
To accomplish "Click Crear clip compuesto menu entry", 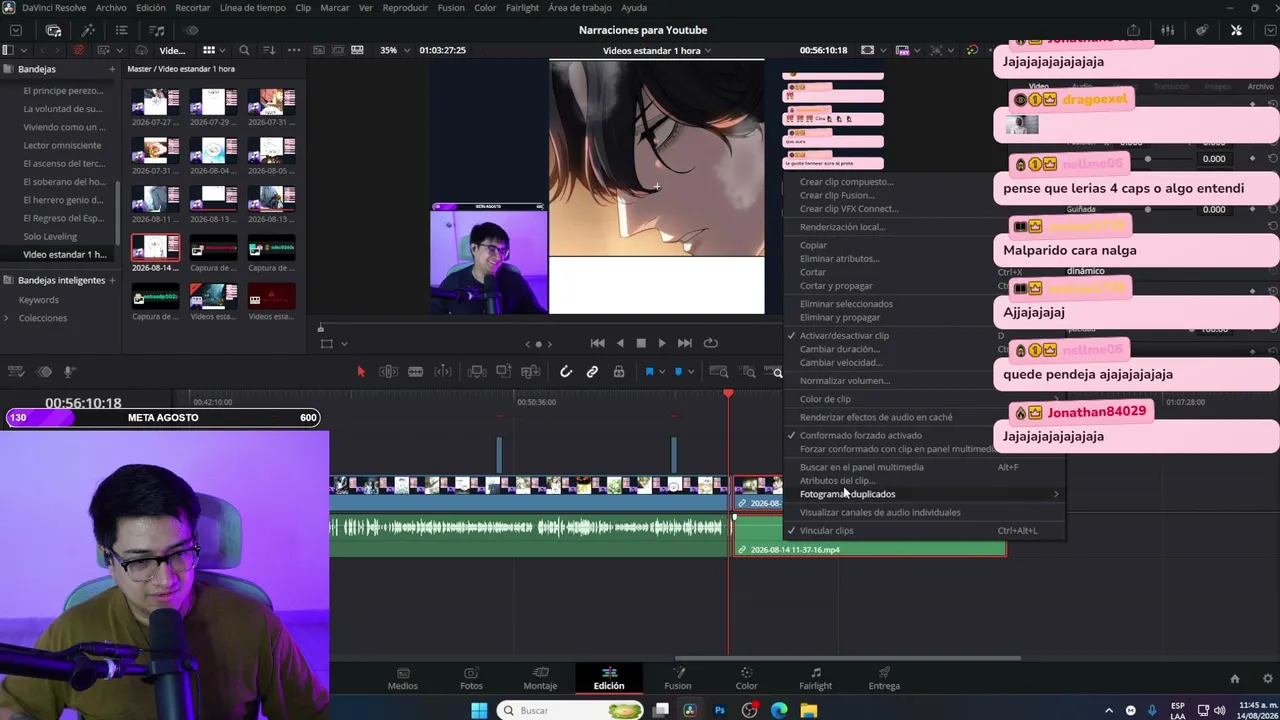I will [925, 182].
